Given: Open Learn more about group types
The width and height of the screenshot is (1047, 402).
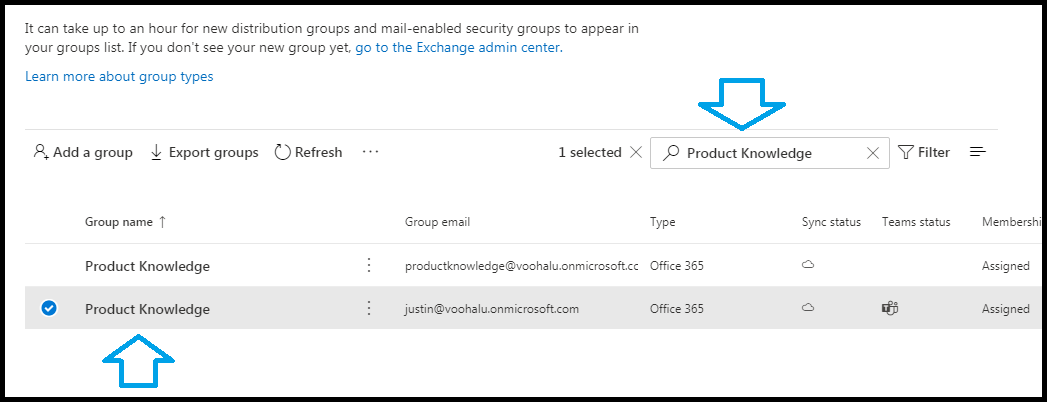Looking at the screenshot, I should click(x=119, y=76).
